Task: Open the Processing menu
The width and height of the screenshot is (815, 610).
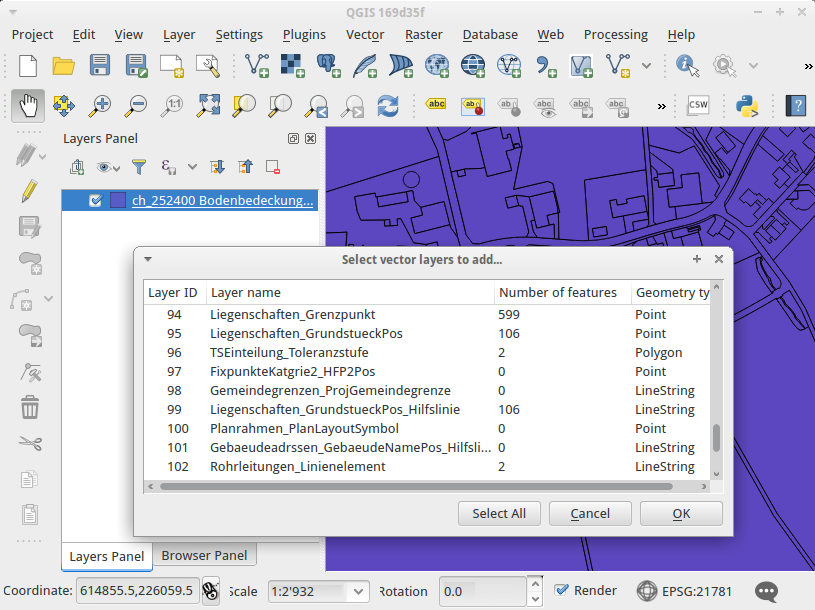Action: click(x=615, y=35)
